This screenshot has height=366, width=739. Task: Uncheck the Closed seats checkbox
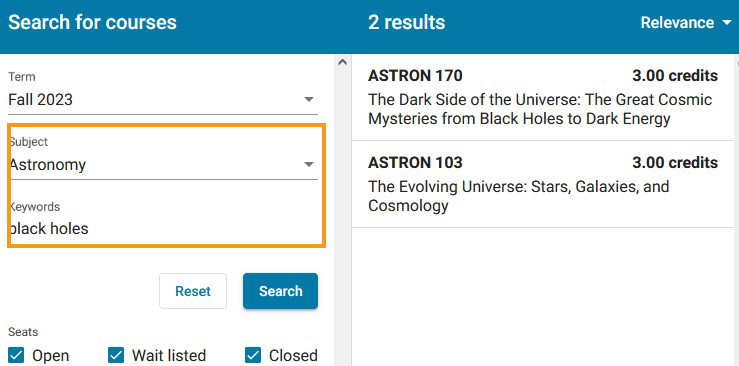pyautogui.click(x=253, y=356)
